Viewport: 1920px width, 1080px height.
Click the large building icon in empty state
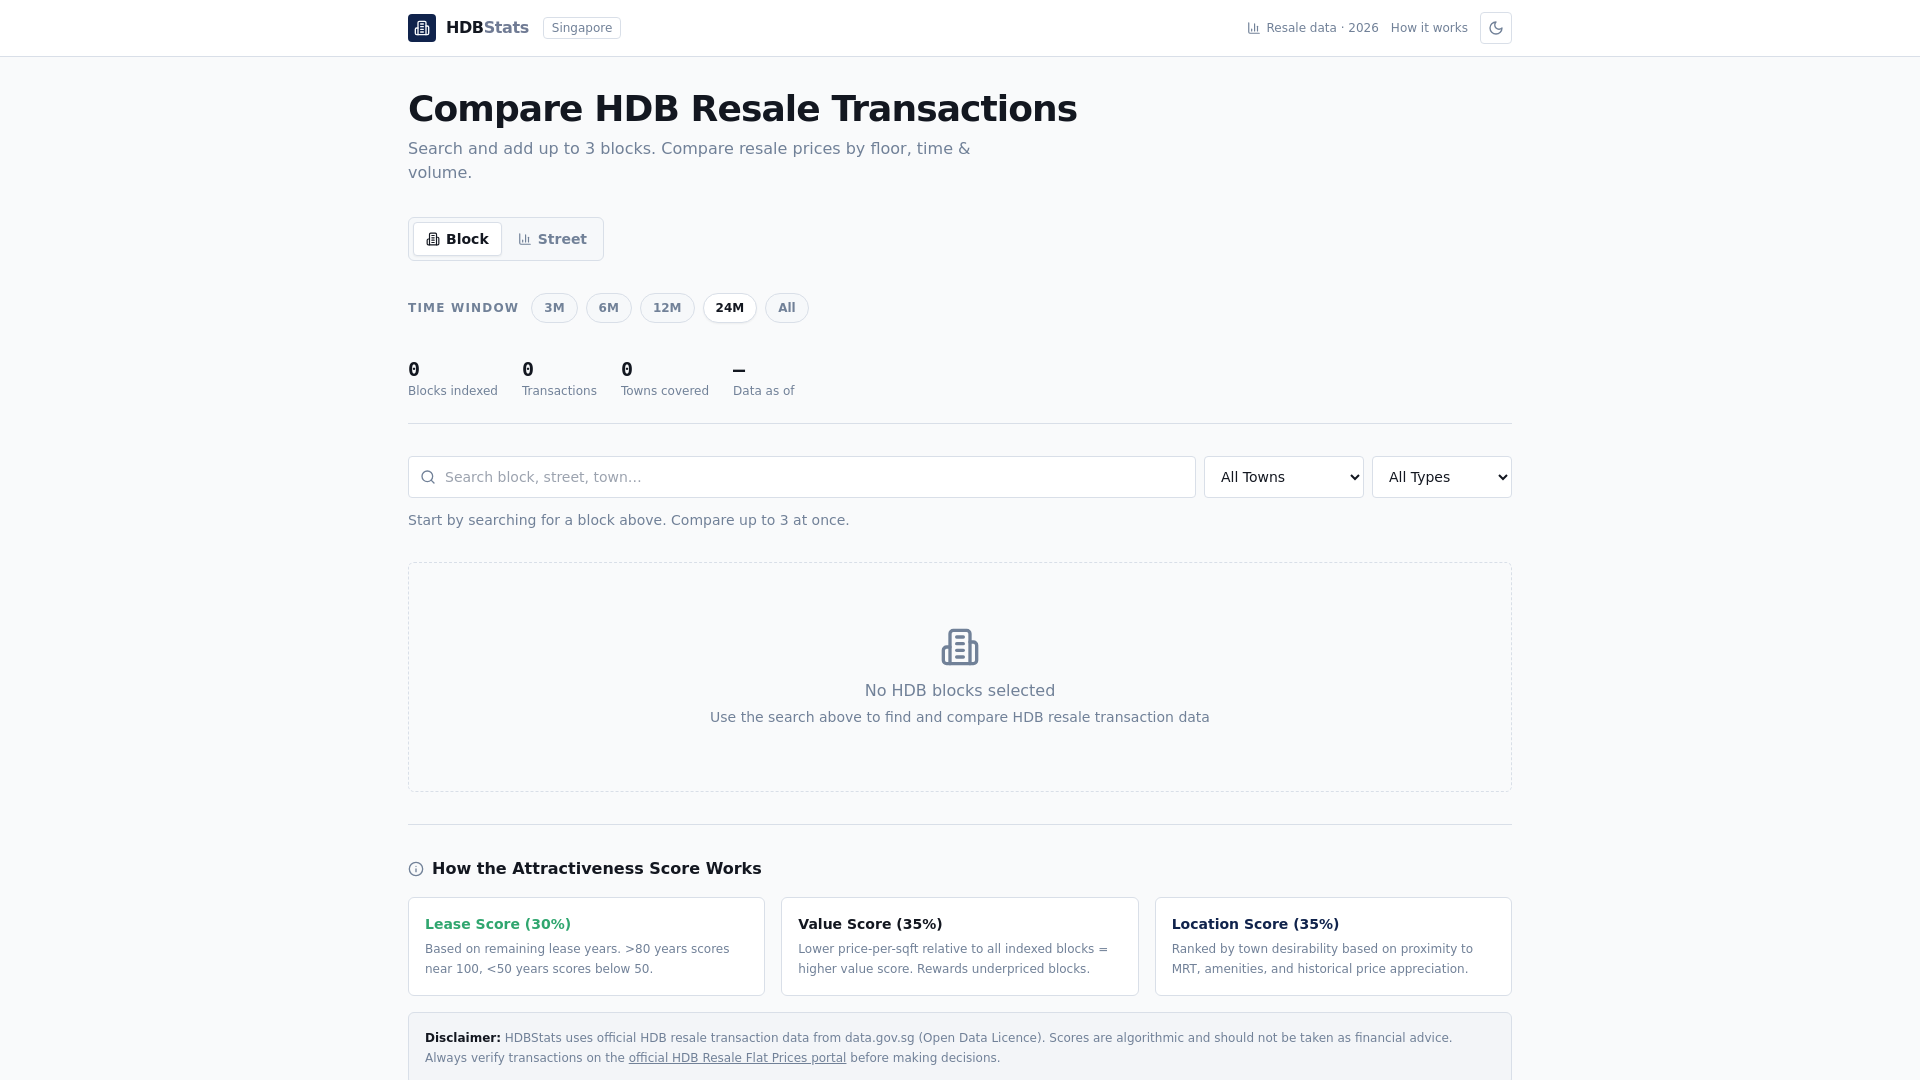click(960, 647)
